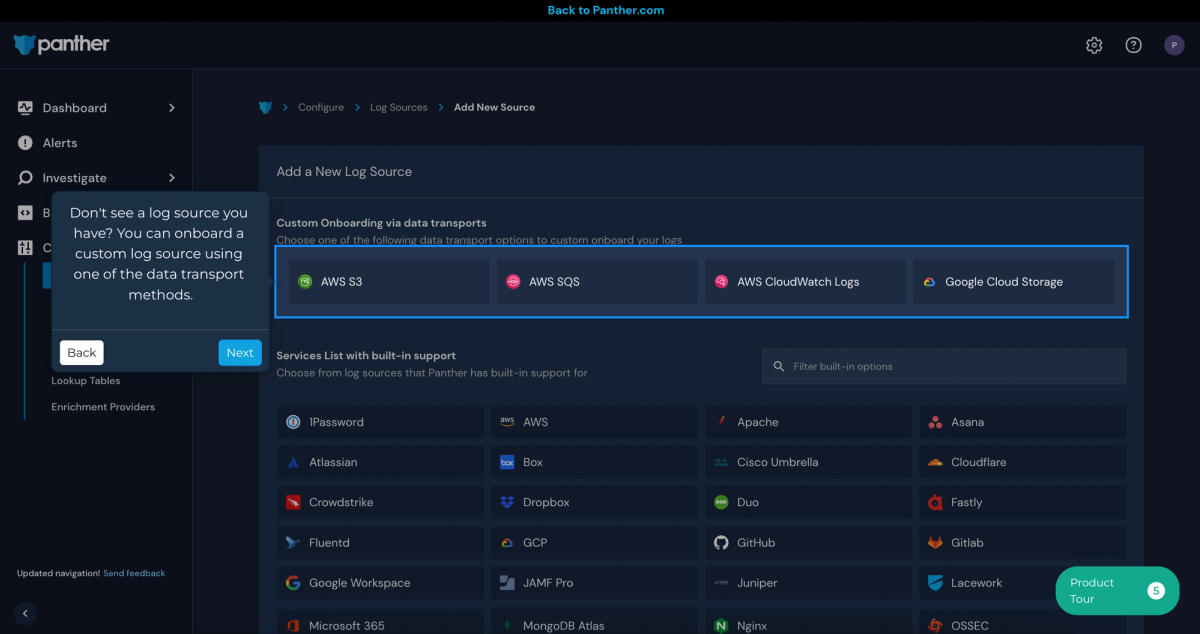The width and height of the screenshot is (1200, 634).
Task: Click the Filter built-in options field
Action: coord(944,366)
